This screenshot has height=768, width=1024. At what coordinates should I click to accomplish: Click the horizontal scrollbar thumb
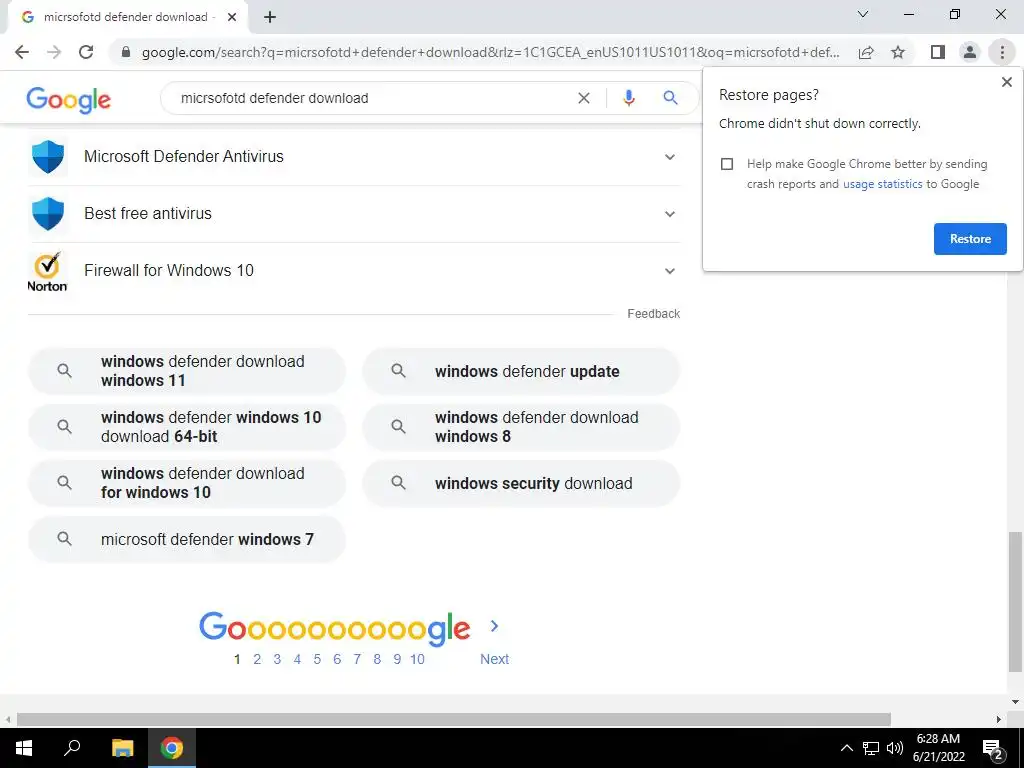pos(454,720)
